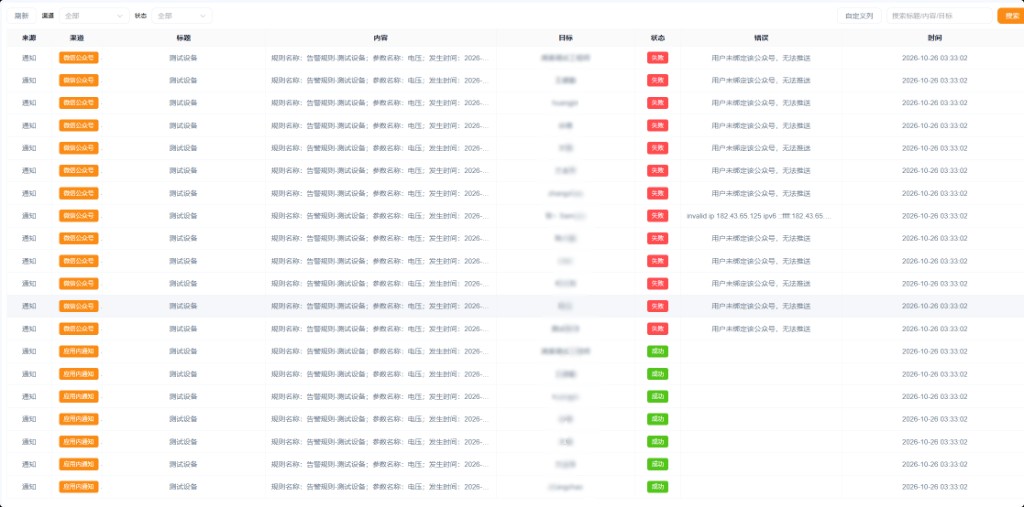This screenshot has width=1024, height=507.
Task: Click the time cell in invalid ip row
Action: (935, 216)
